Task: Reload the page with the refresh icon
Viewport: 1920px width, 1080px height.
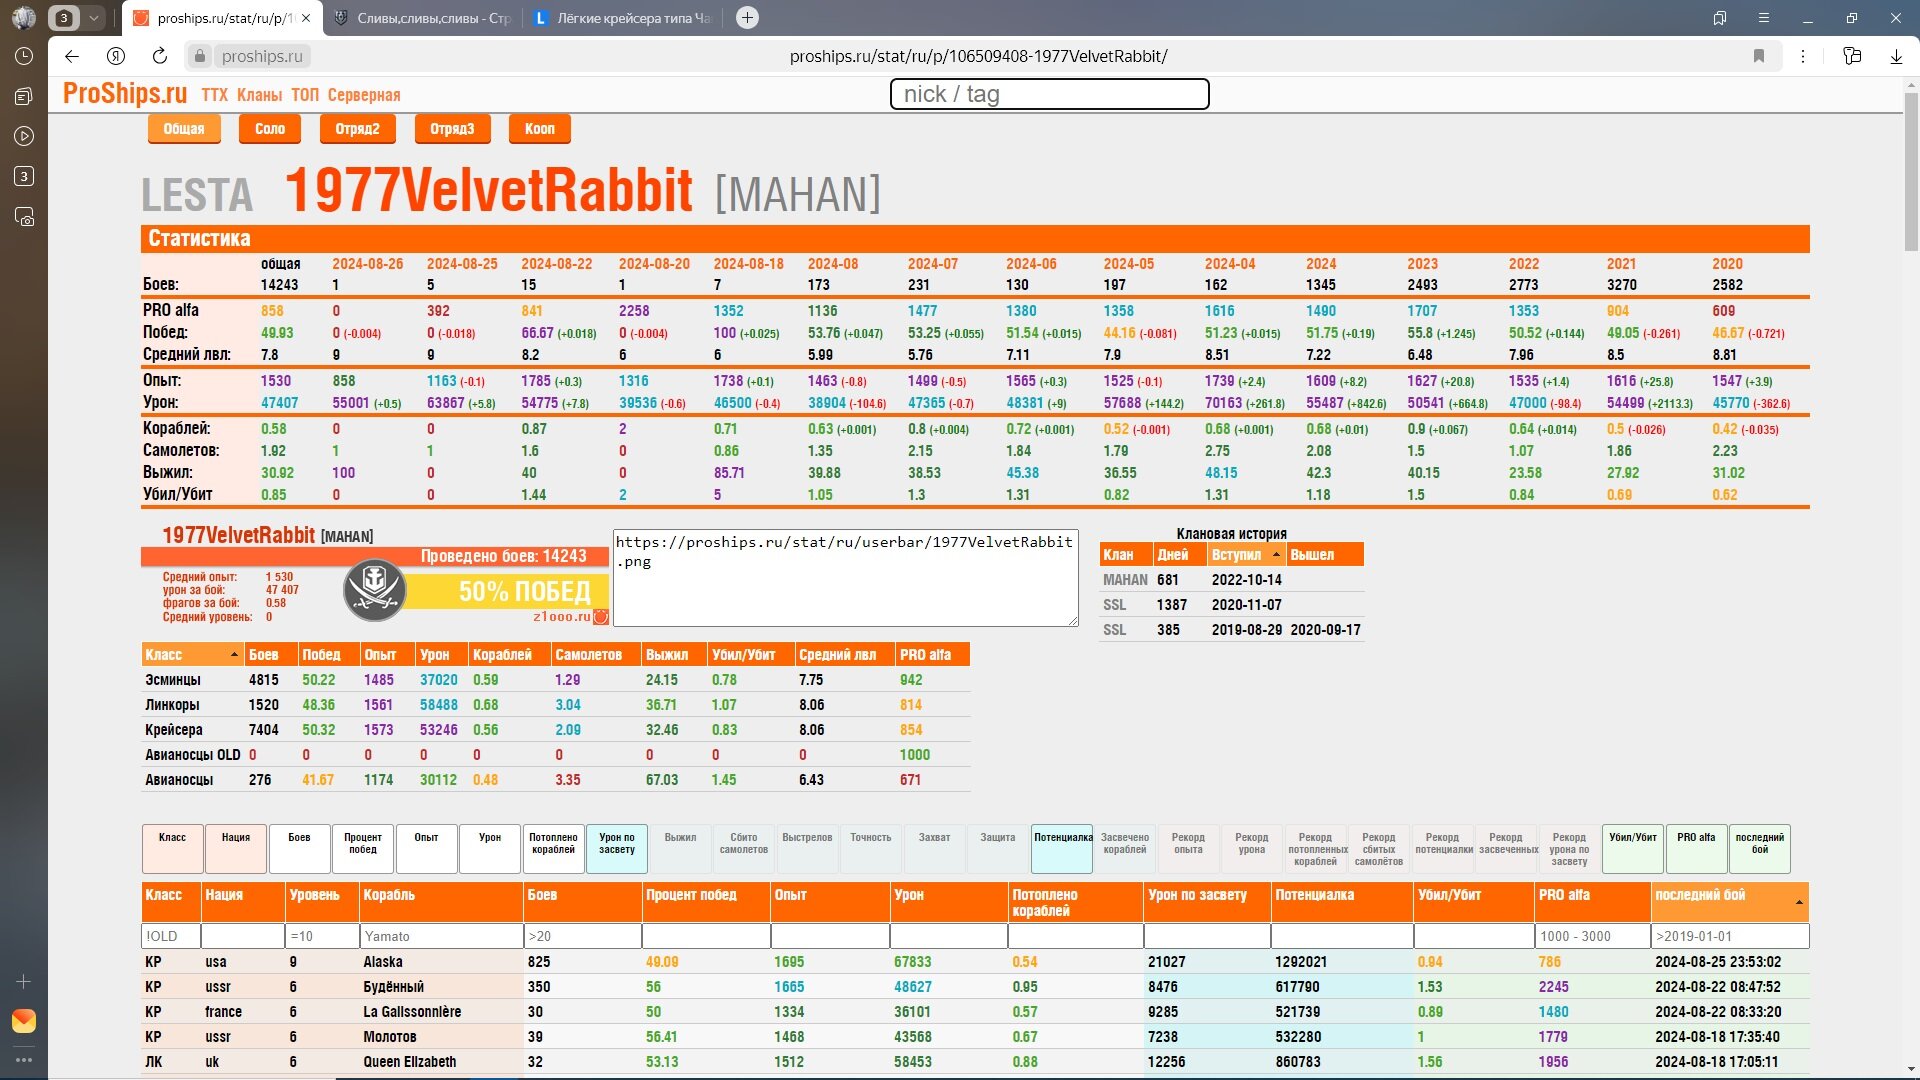Action: [160, 56]
